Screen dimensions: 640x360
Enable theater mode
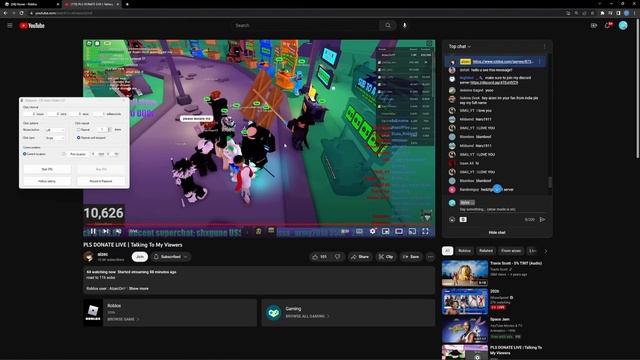399,231
